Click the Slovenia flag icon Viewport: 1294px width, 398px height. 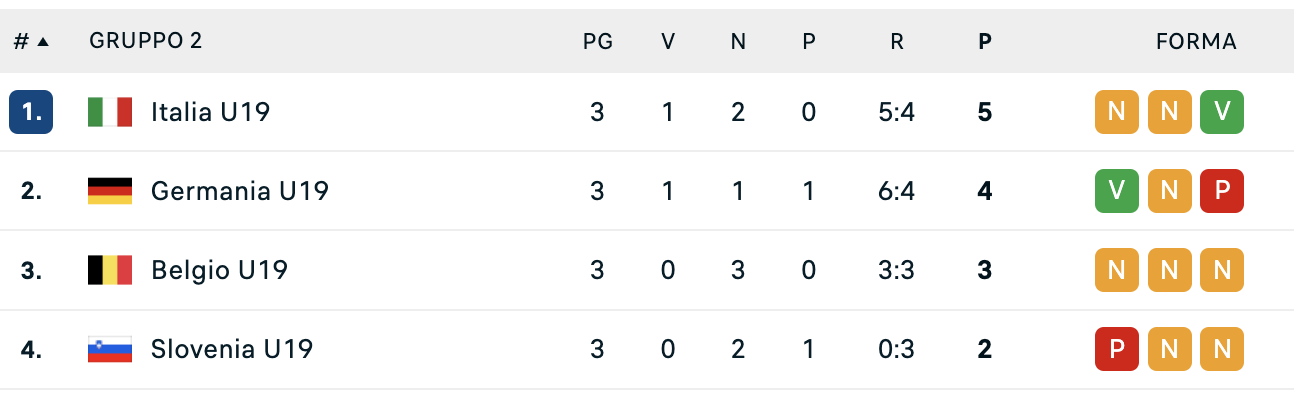tap(110, 349)
